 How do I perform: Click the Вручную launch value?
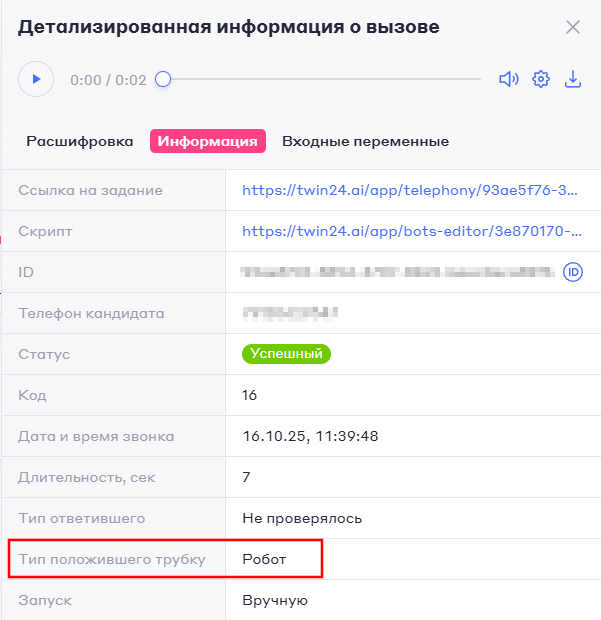tap(275, 600)
